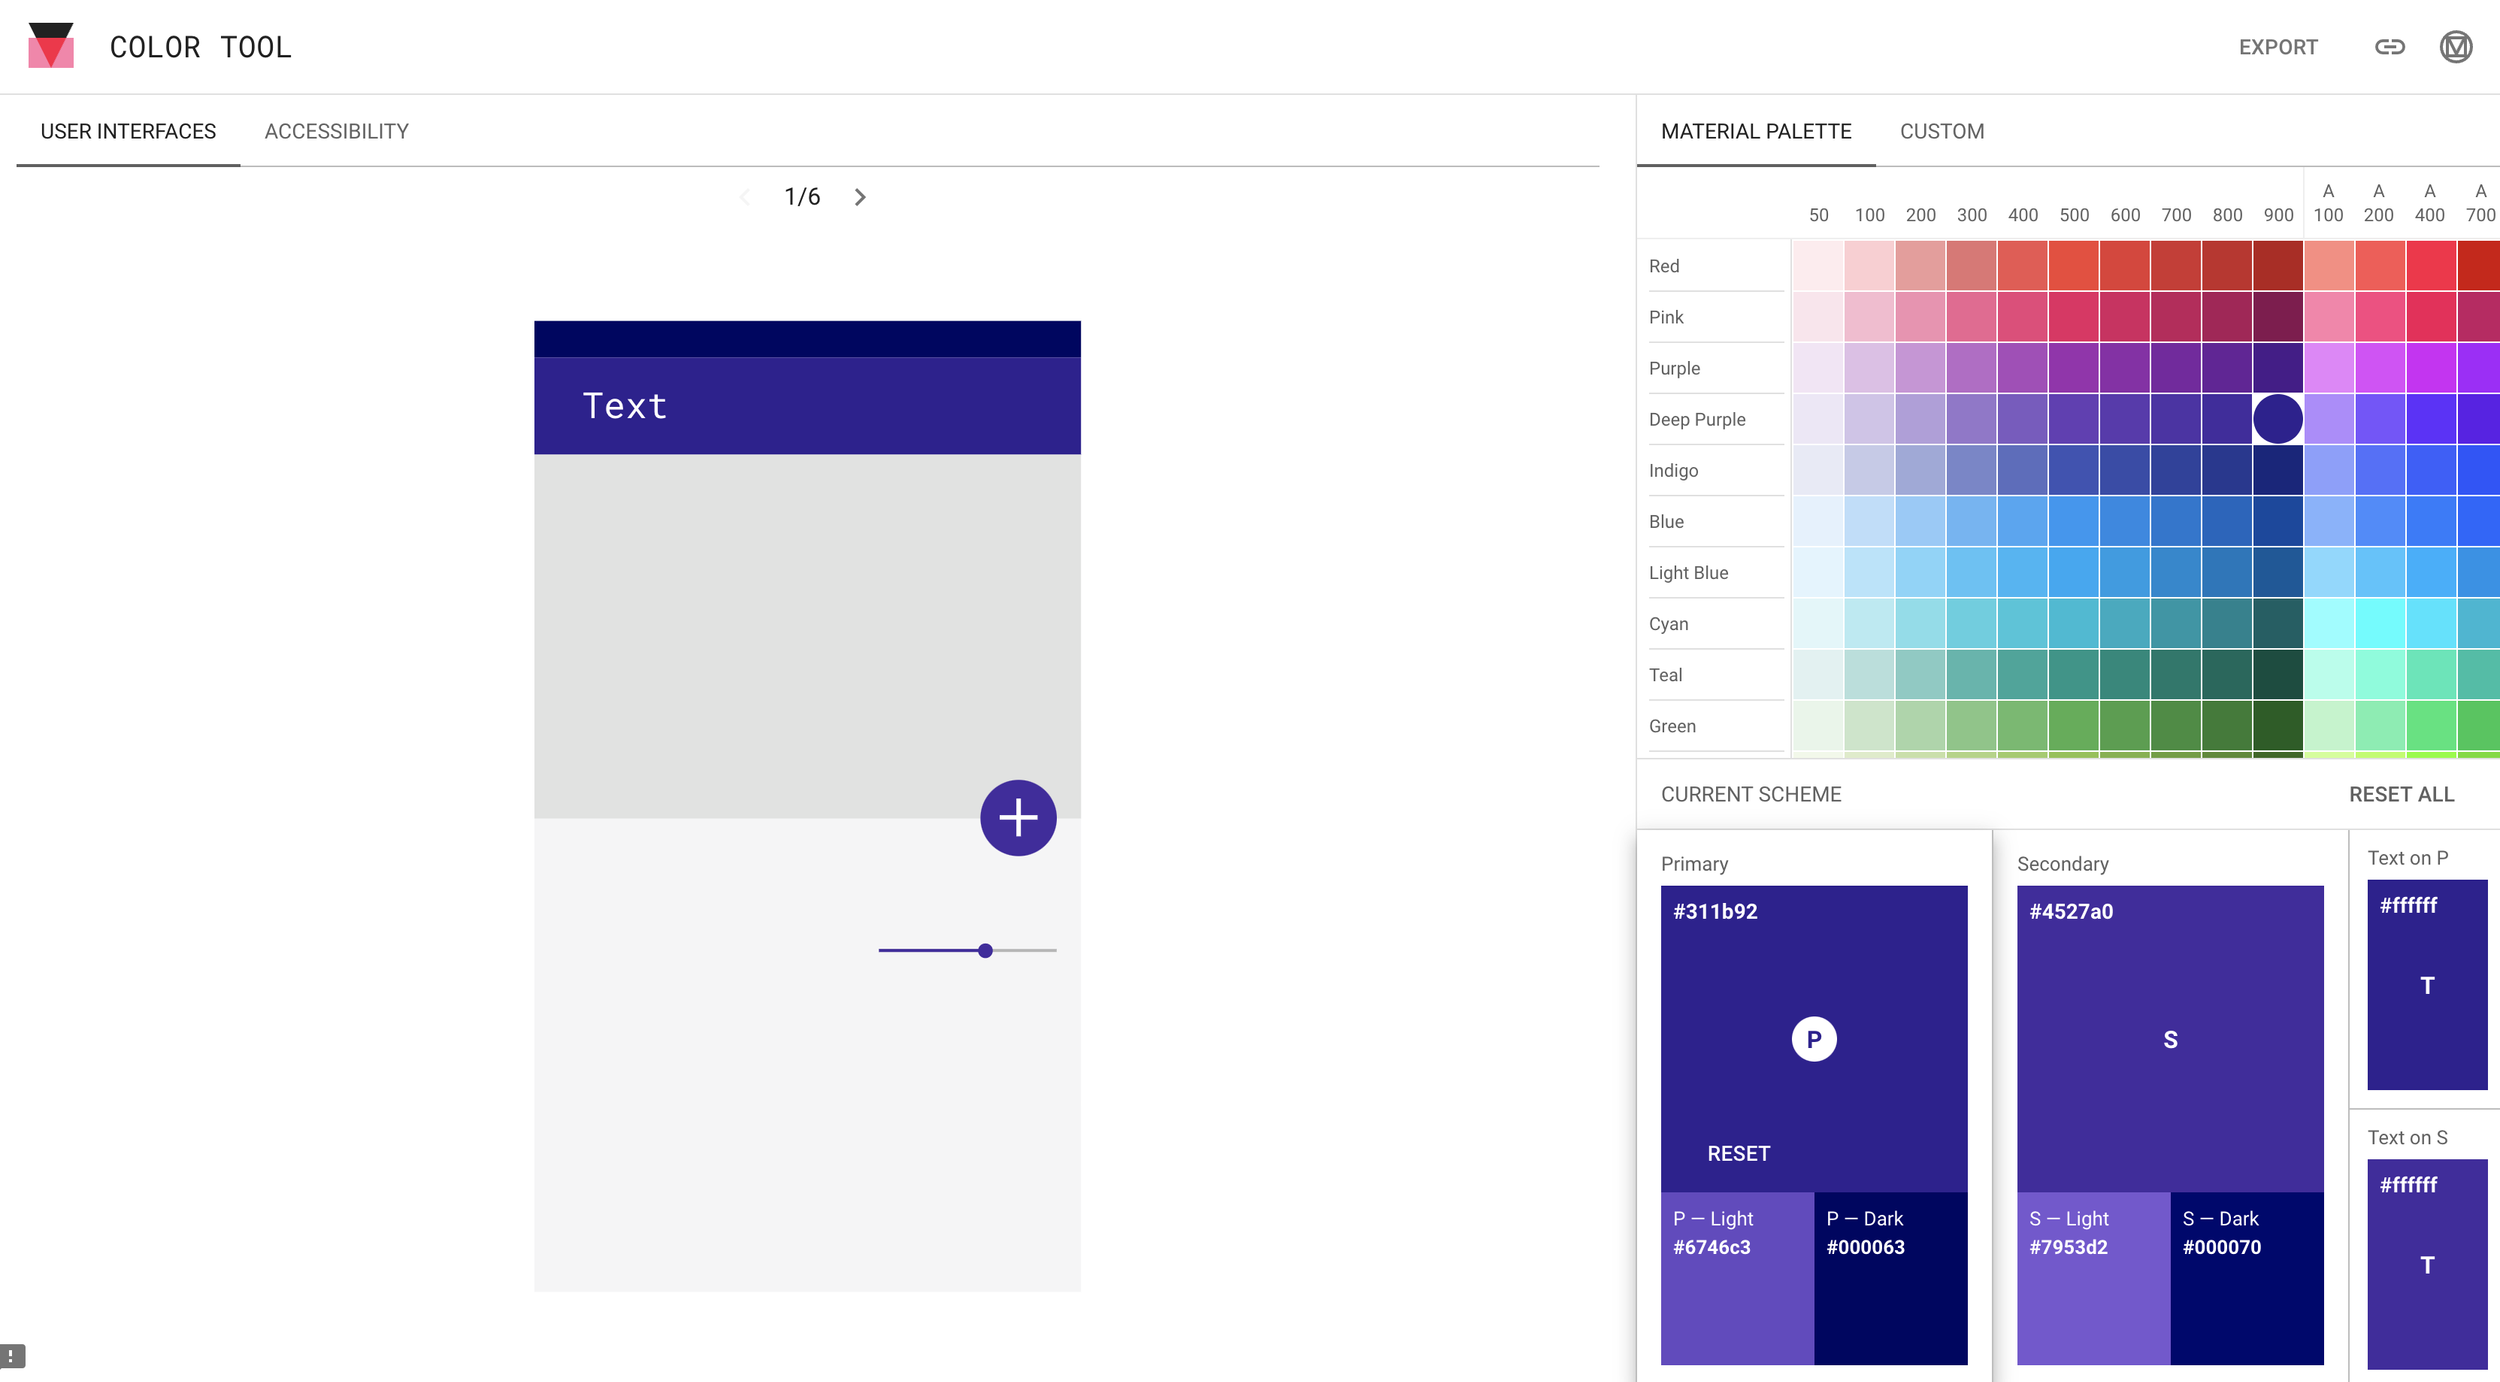The image size is (2500, 1382).
Task: Open the Material Design logo icon
Action: [2455, 47]
